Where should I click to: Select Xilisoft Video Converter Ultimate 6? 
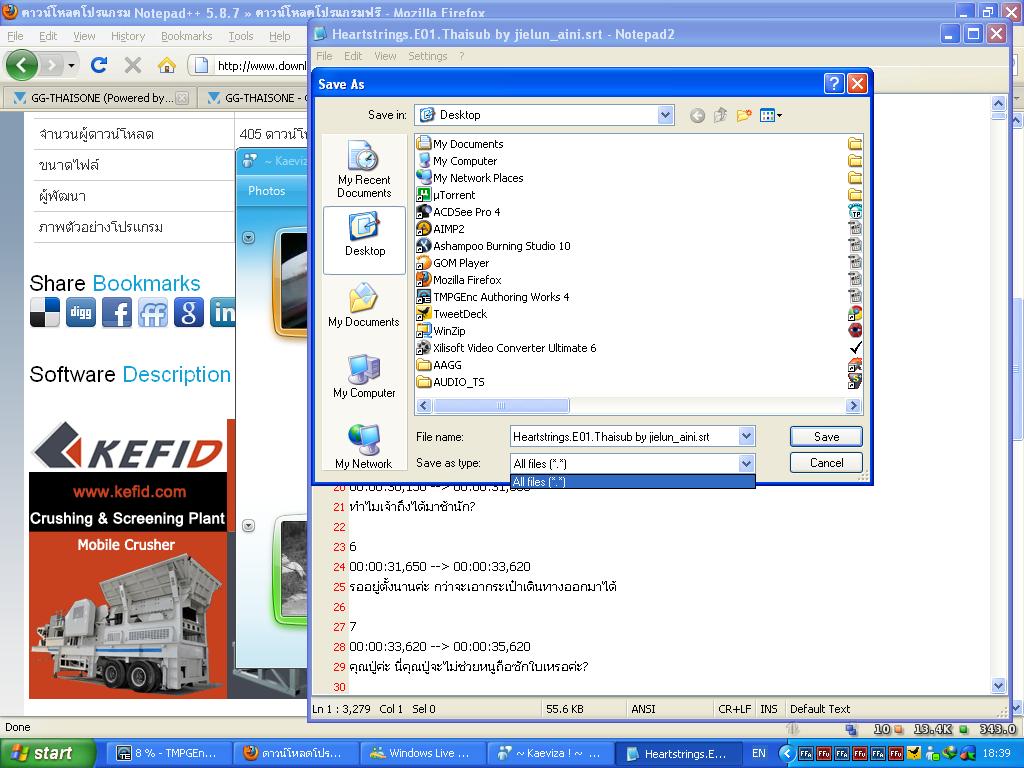[x=507, y=347]
